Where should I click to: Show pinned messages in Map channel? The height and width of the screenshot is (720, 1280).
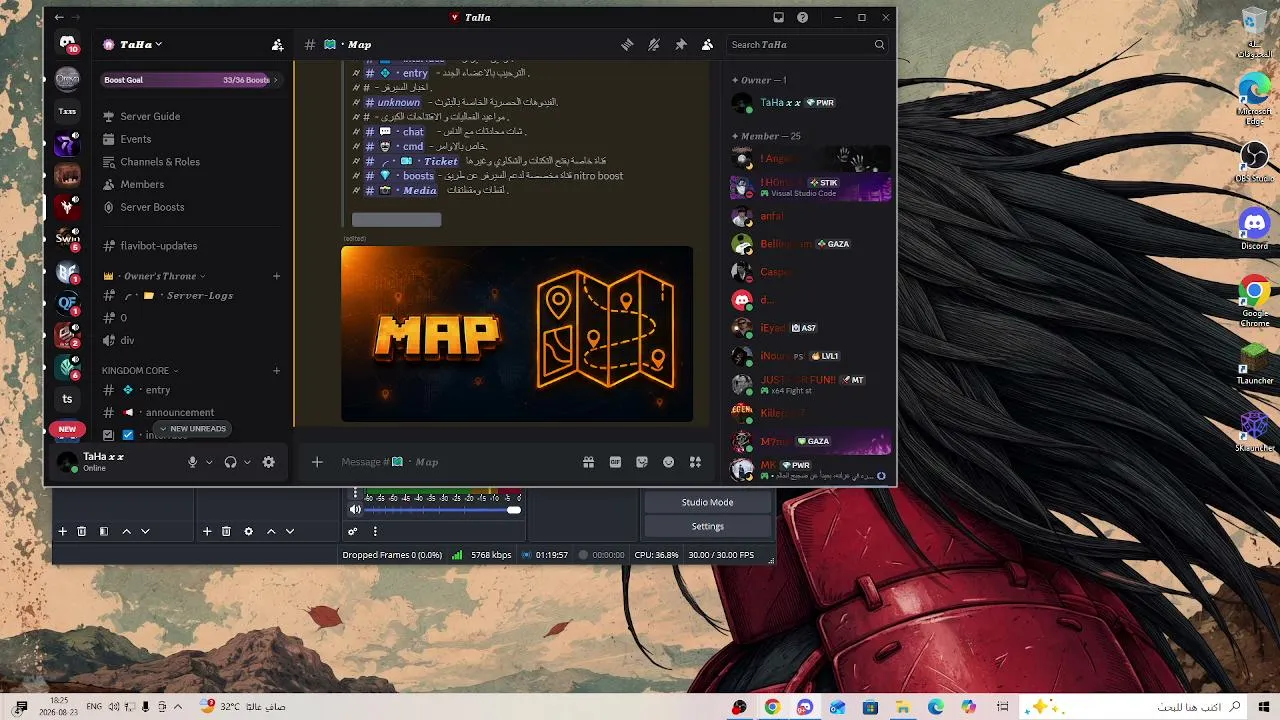point(681,45)
